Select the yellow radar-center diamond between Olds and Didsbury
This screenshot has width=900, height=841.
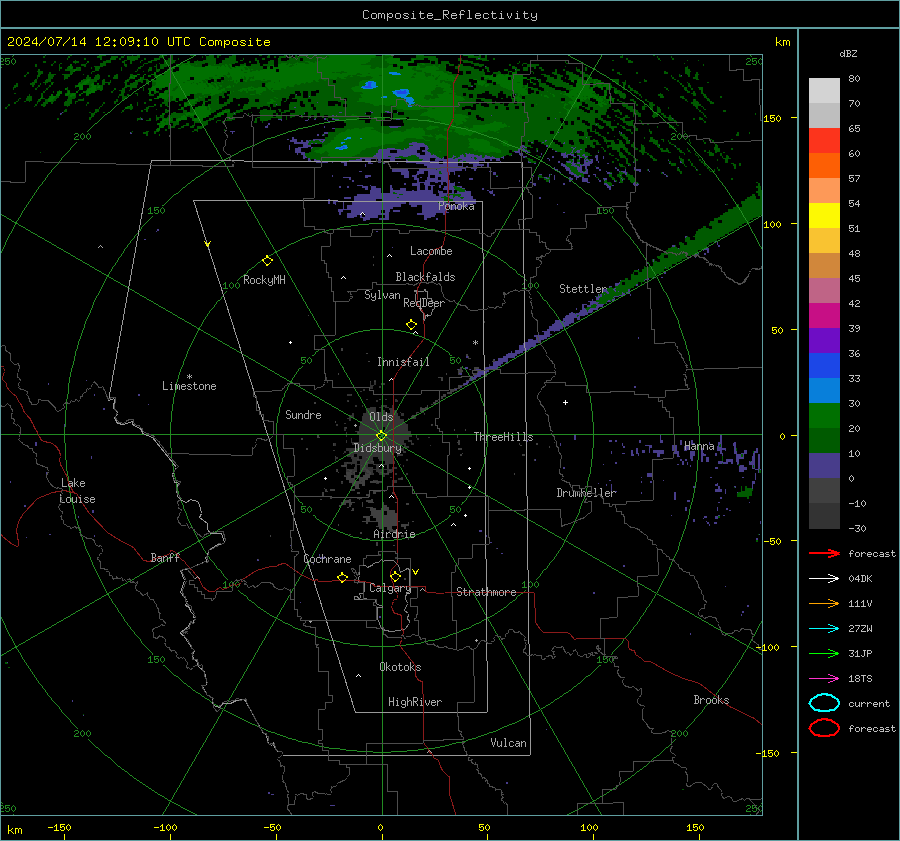tap(381, 435)
